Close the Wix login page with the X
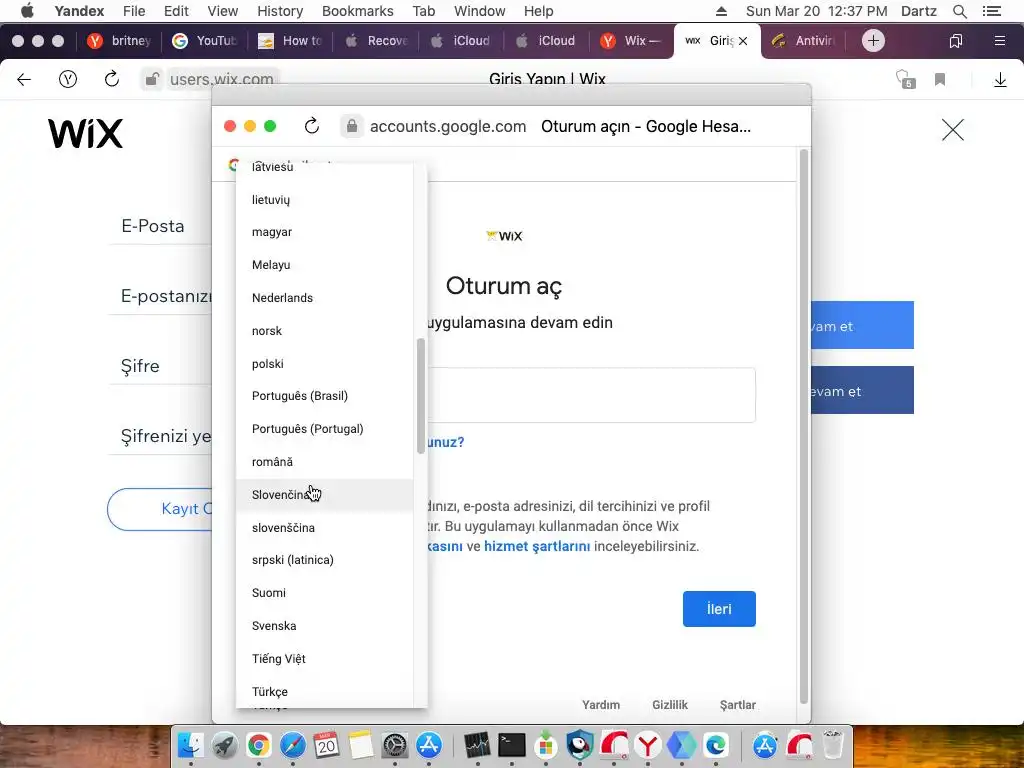This screenshot has width=1024, height=768. pos(953,130)
